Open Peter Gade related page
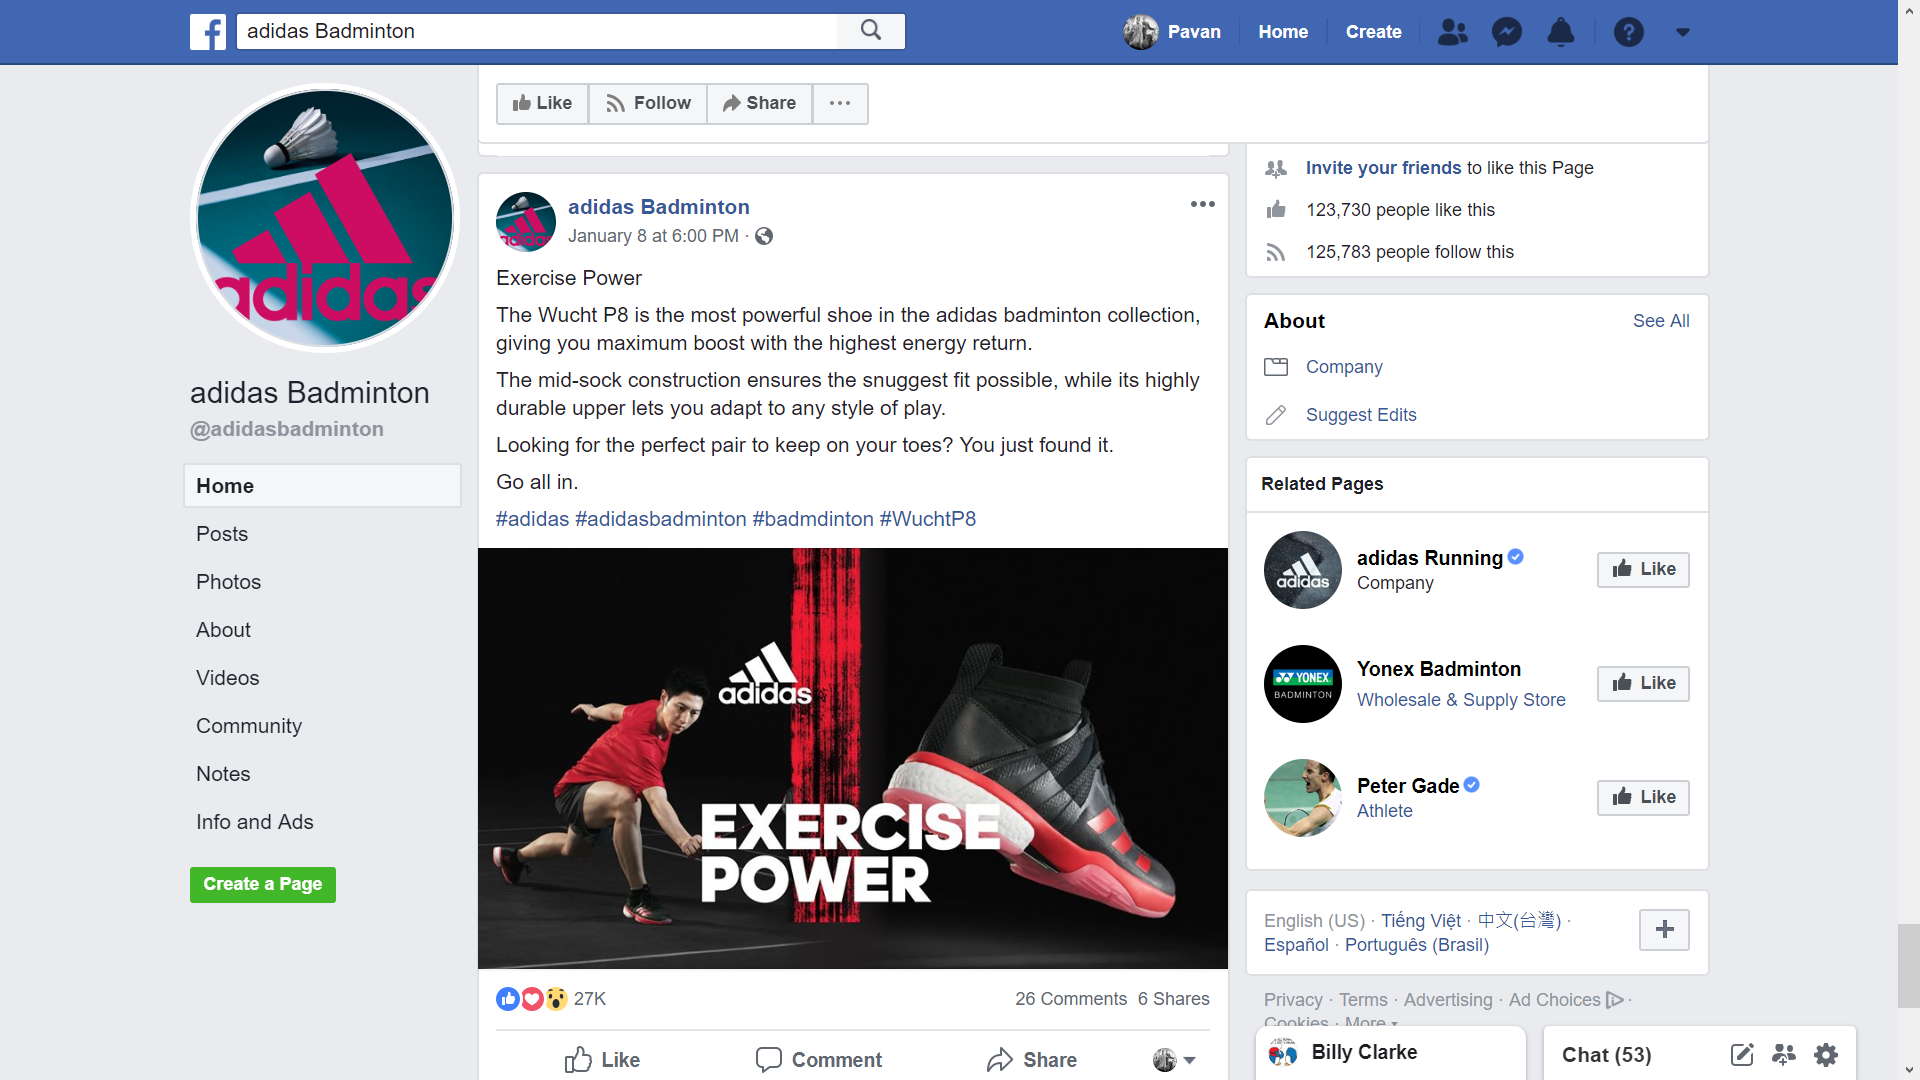The image size is (1920, 1080). 1408,786
